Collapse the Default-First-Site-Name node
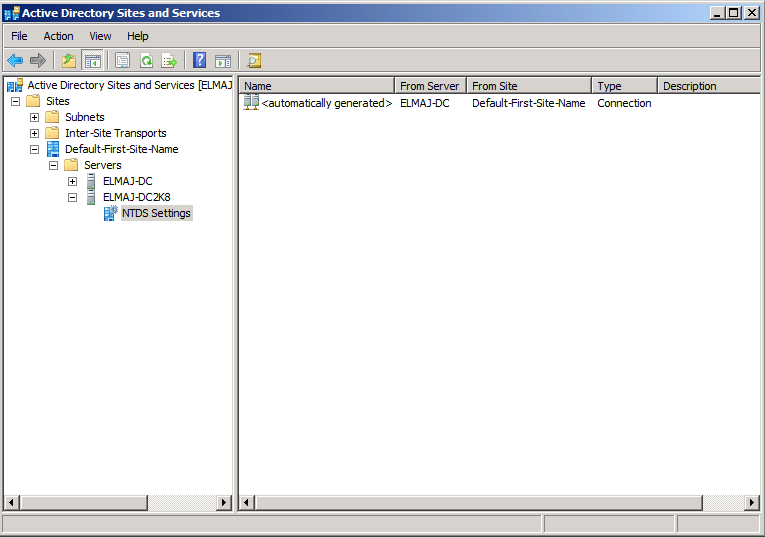 click(35, 149)
